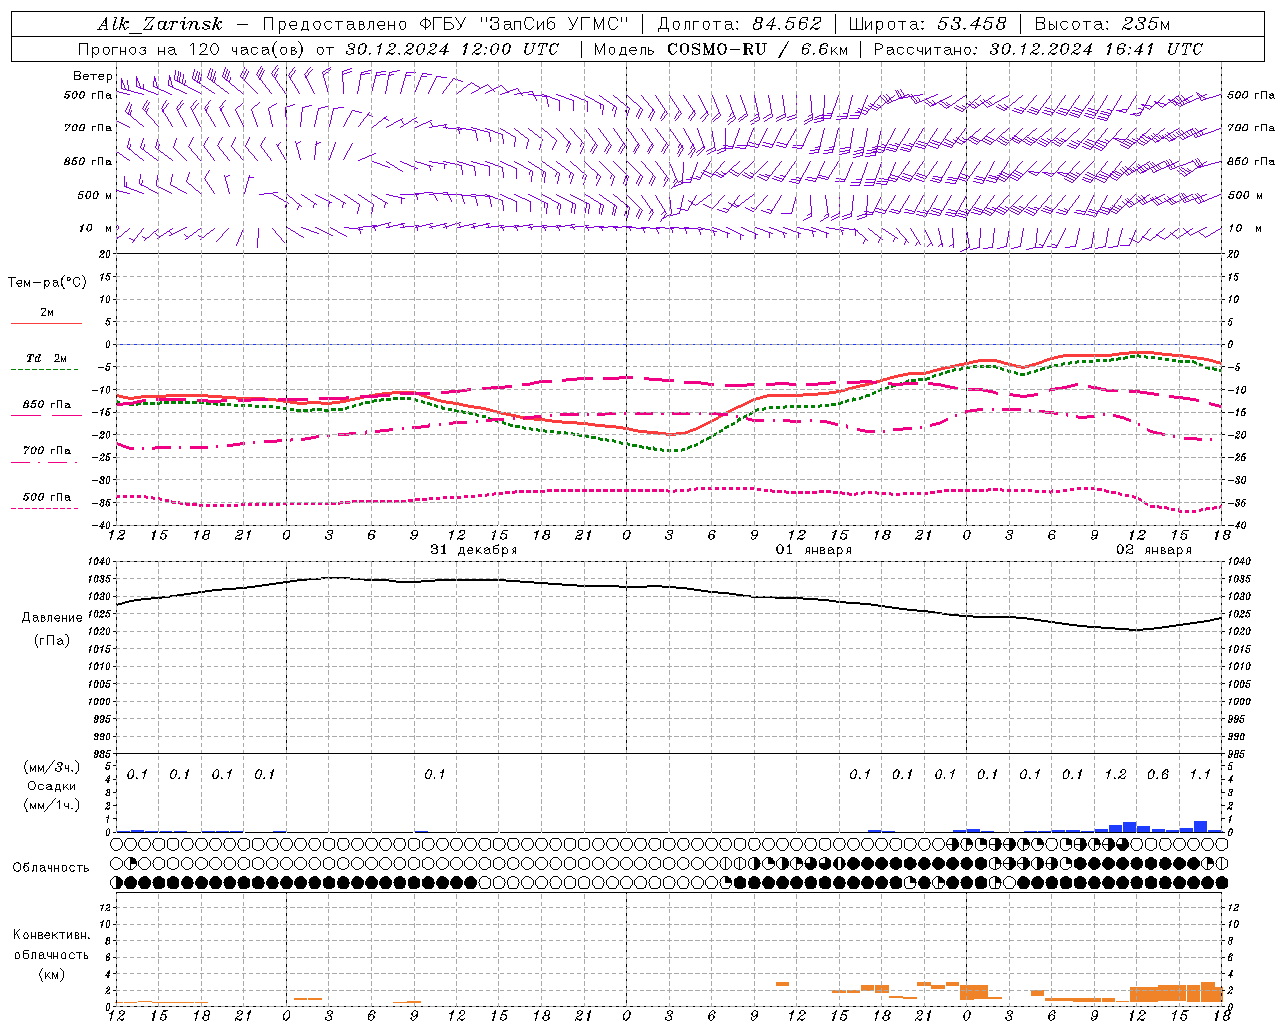
Task: Click the 01 января date label
Action: (x=814, y=550)
